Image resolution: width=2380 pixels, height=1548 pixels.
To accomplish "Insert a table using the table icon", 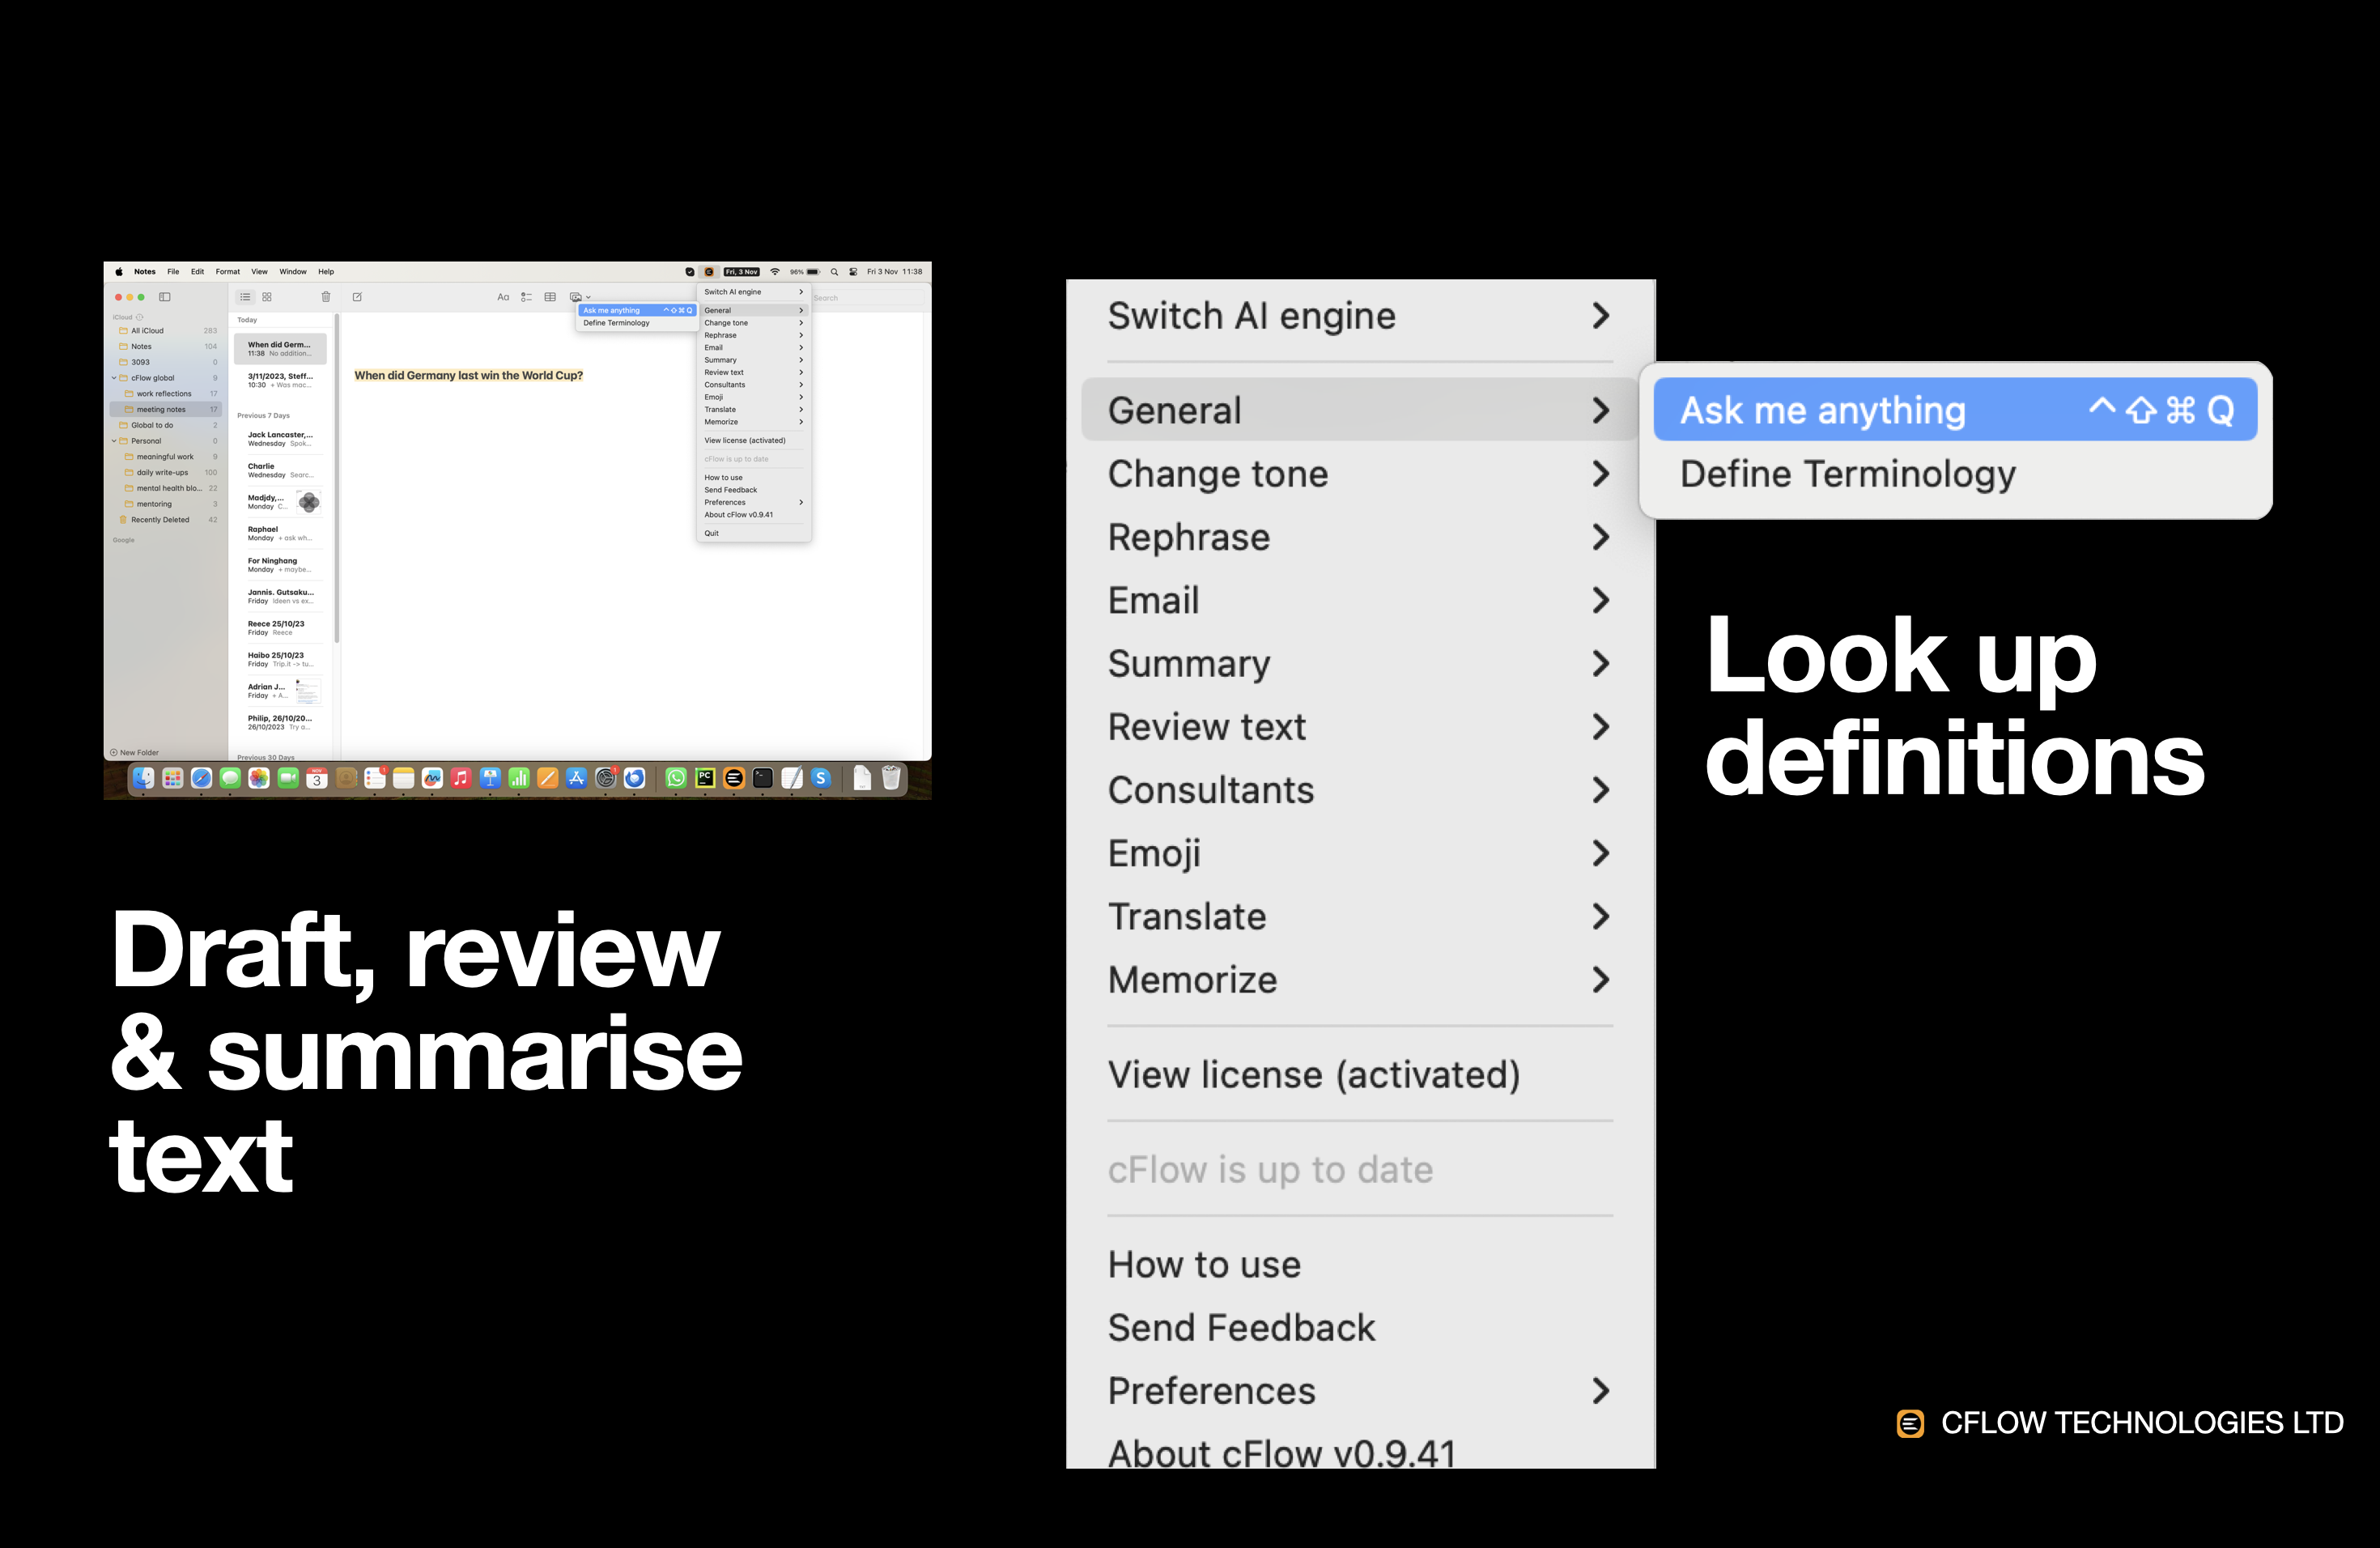I will click(550, 297).
